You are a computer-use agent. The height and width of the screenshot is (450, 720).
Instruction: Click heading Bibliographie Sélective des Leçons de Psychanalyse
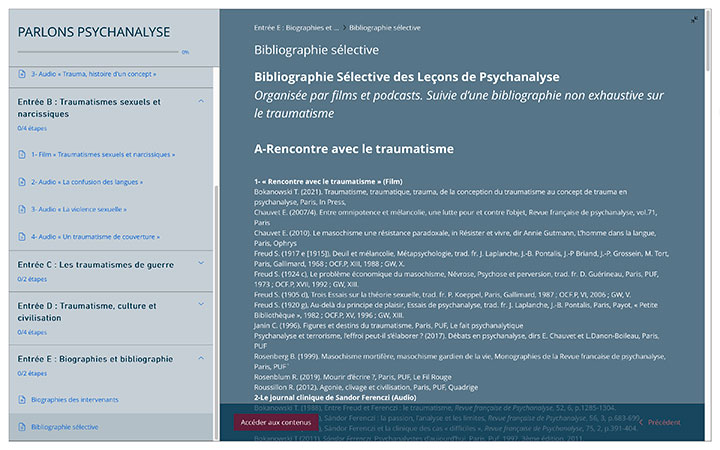pos(407,77)
